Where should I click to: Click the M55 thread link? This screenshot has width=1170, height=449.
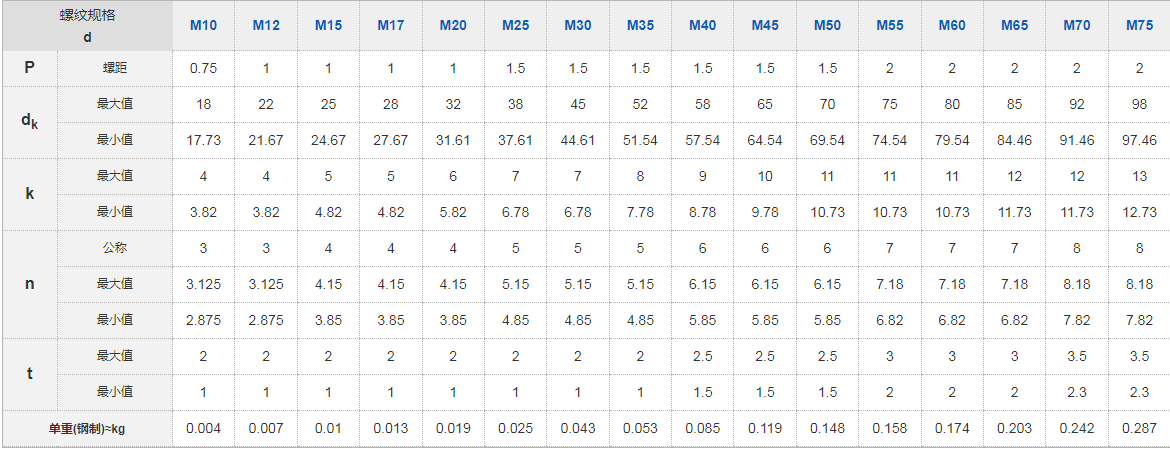coord(889,25)
